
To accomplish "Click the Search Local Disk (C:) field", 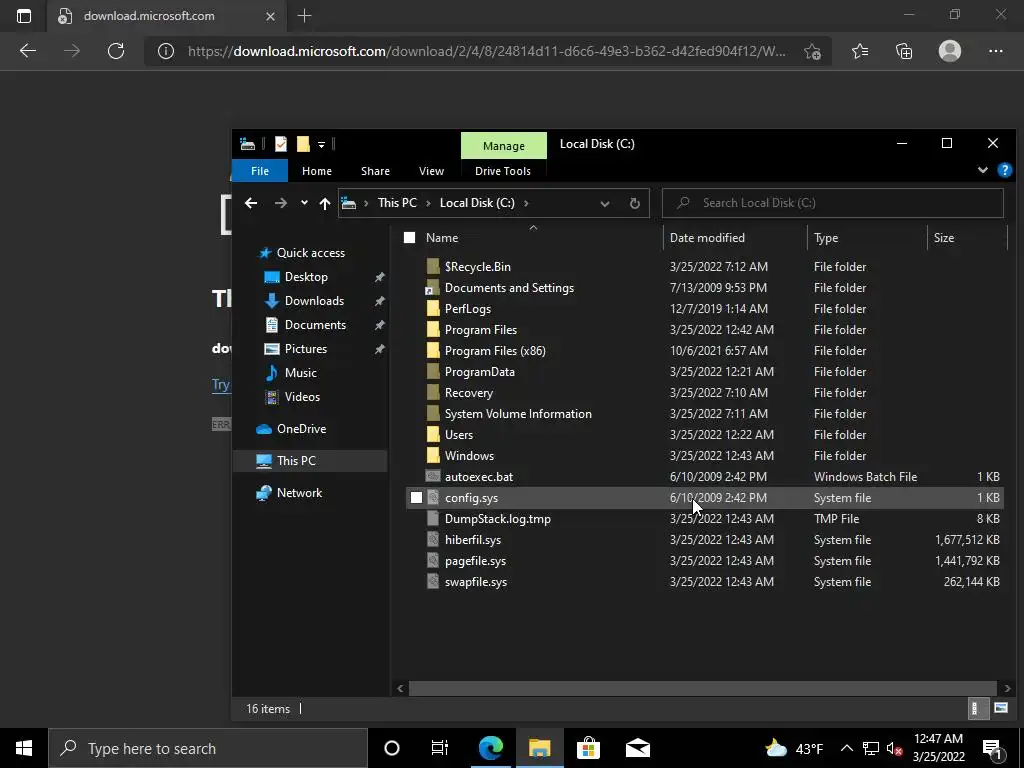I will pos(833,203).
